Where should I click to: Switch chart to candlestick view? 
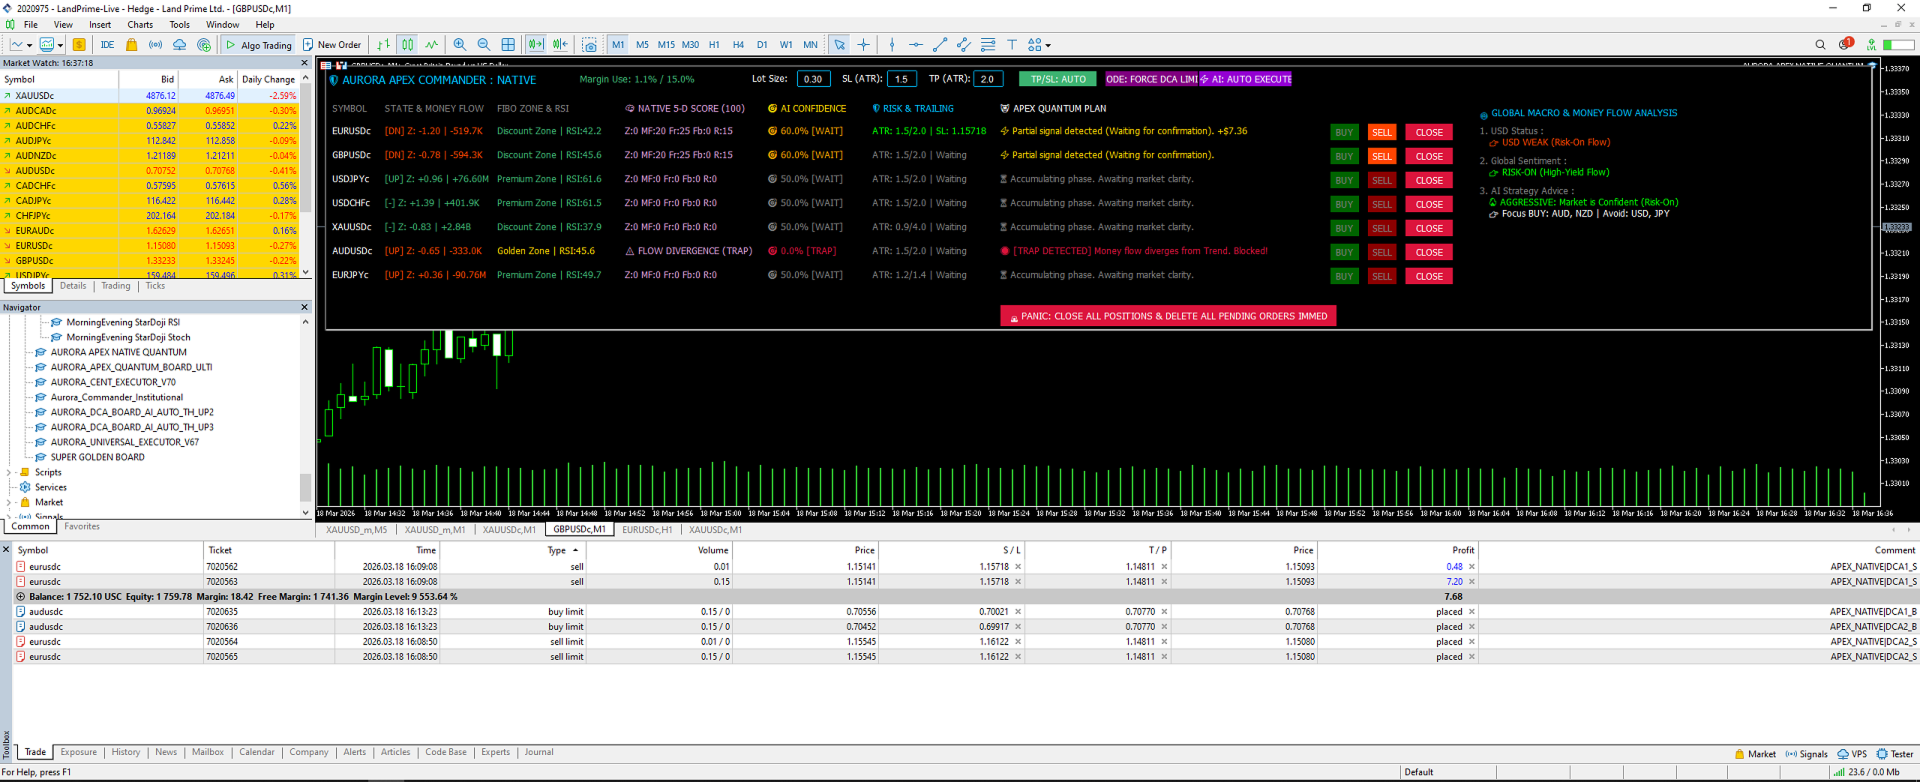tap(408, 45)
